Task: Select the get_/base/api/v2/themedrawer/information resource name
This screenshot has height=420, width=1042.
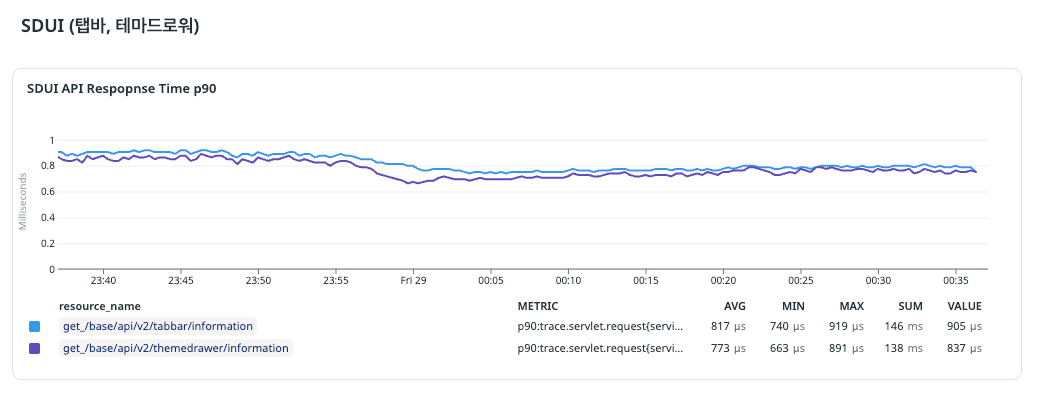Action: click(x=175, y=348)
